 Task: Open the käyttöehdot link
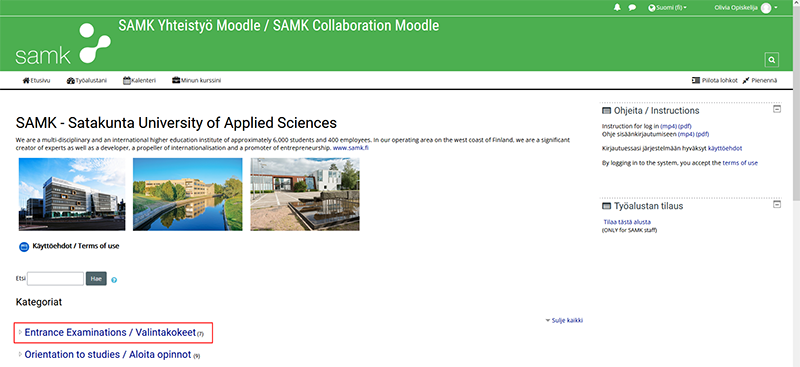tap(725, 149)
